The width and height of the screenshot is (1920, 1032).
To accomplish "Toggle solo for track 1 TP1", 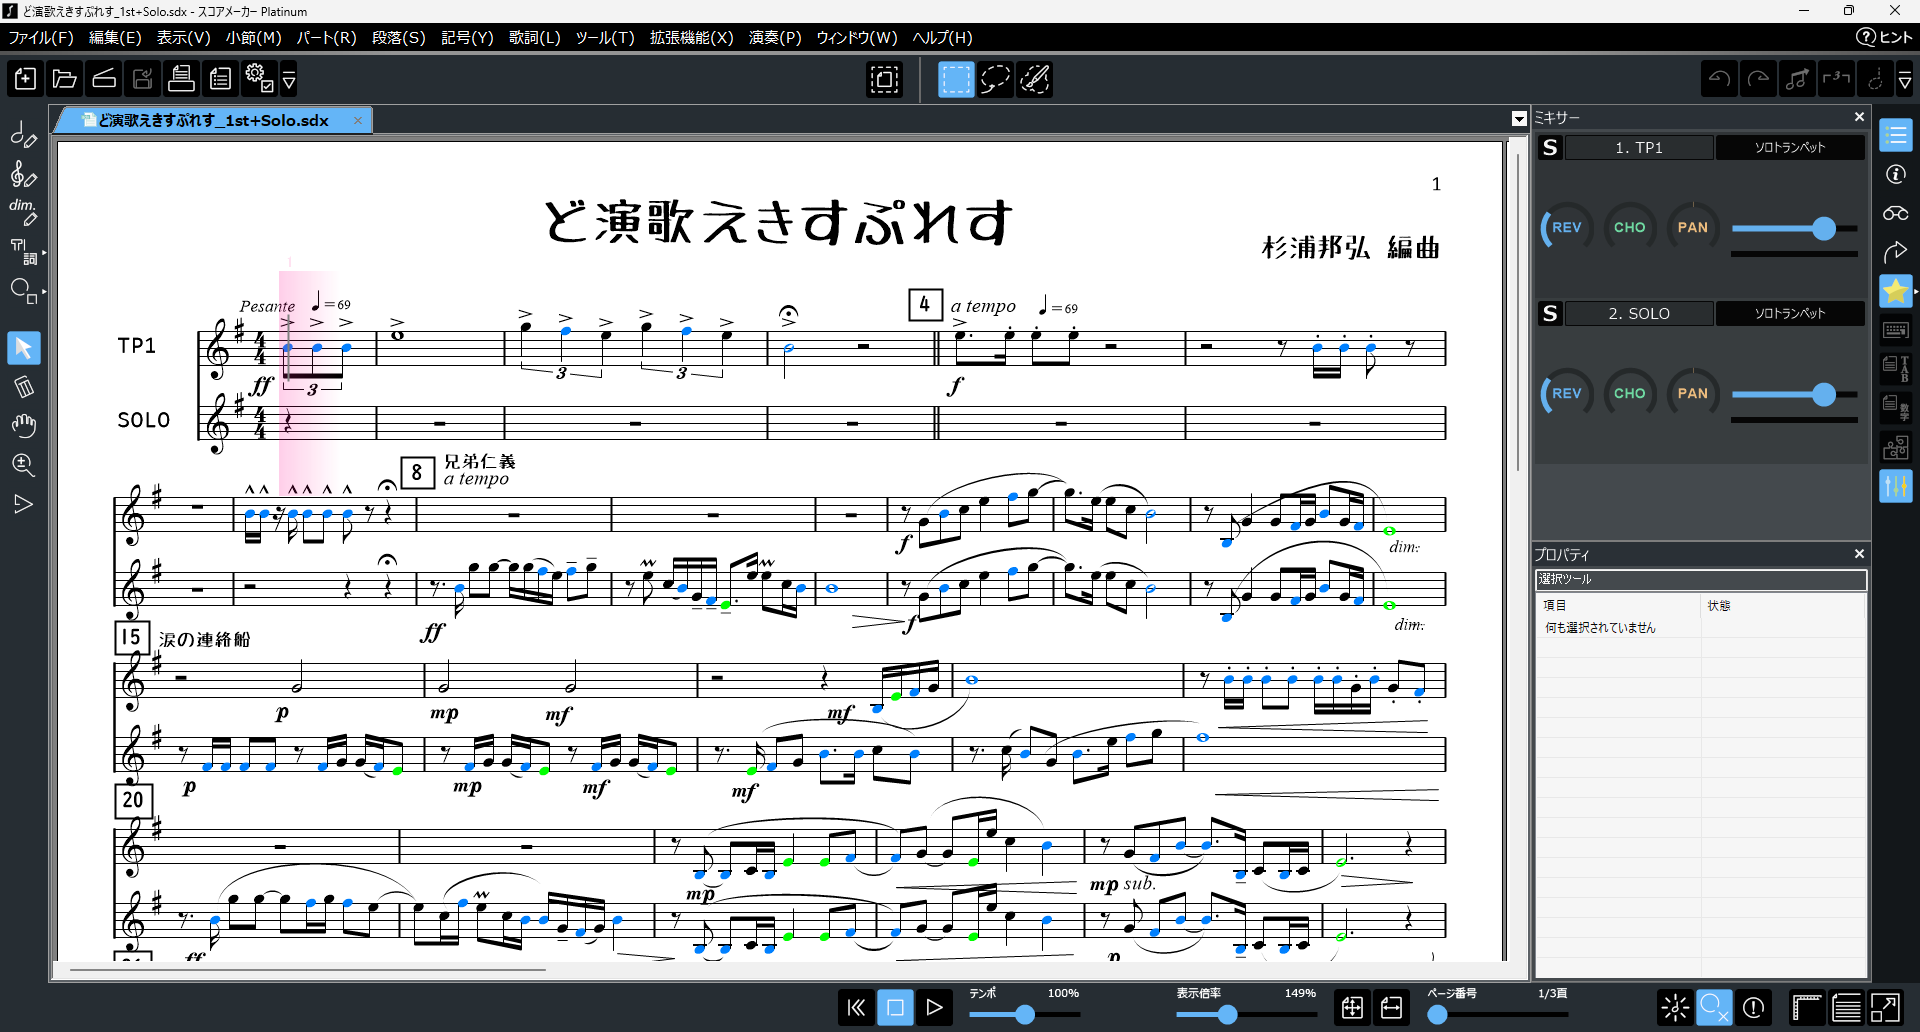I will coord(1550,148).
